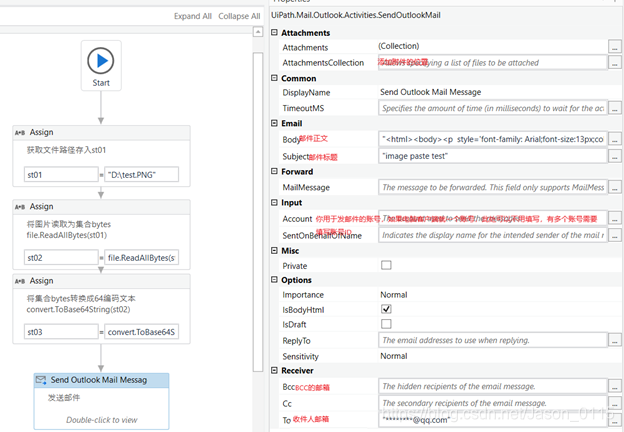
Task: Uncheck the IsBodyHtml checkbox
Action: 386,309
